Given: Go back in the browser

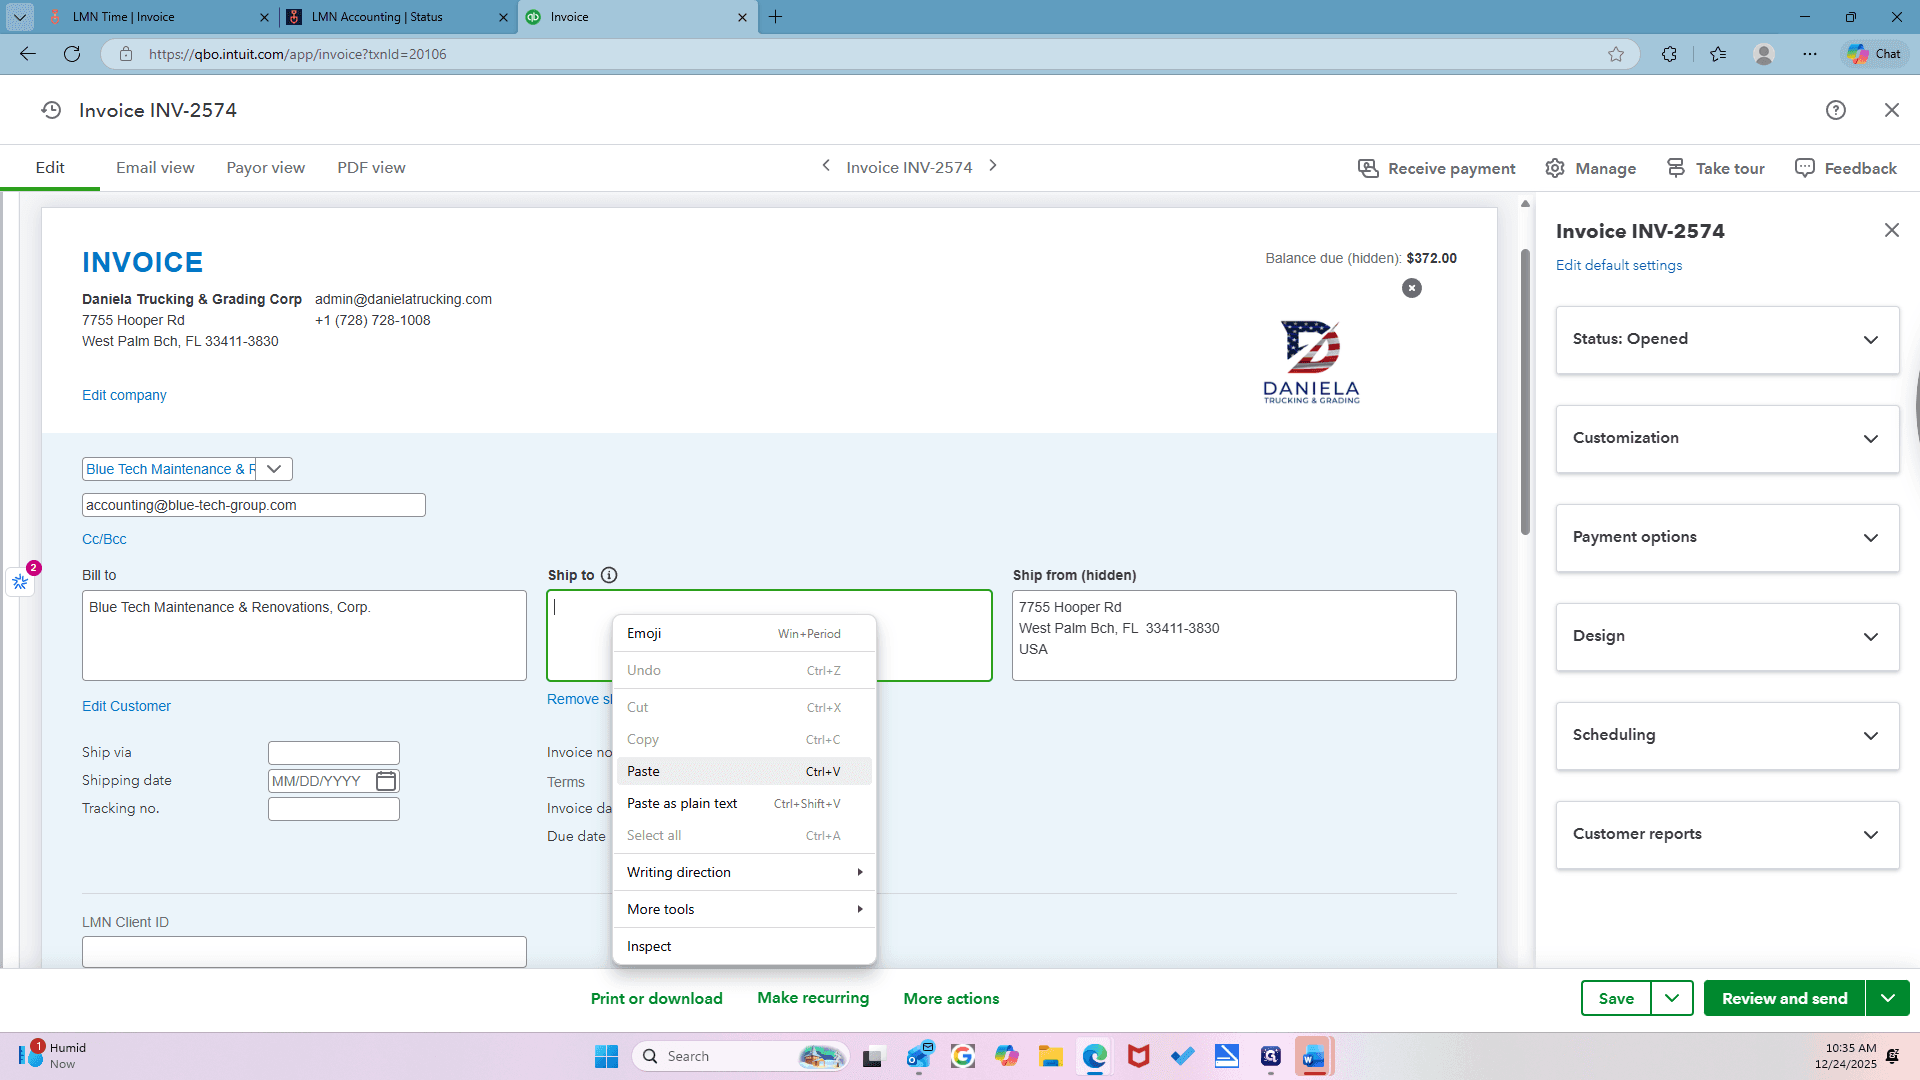Looking at the screenshot, I should point(28,54).
